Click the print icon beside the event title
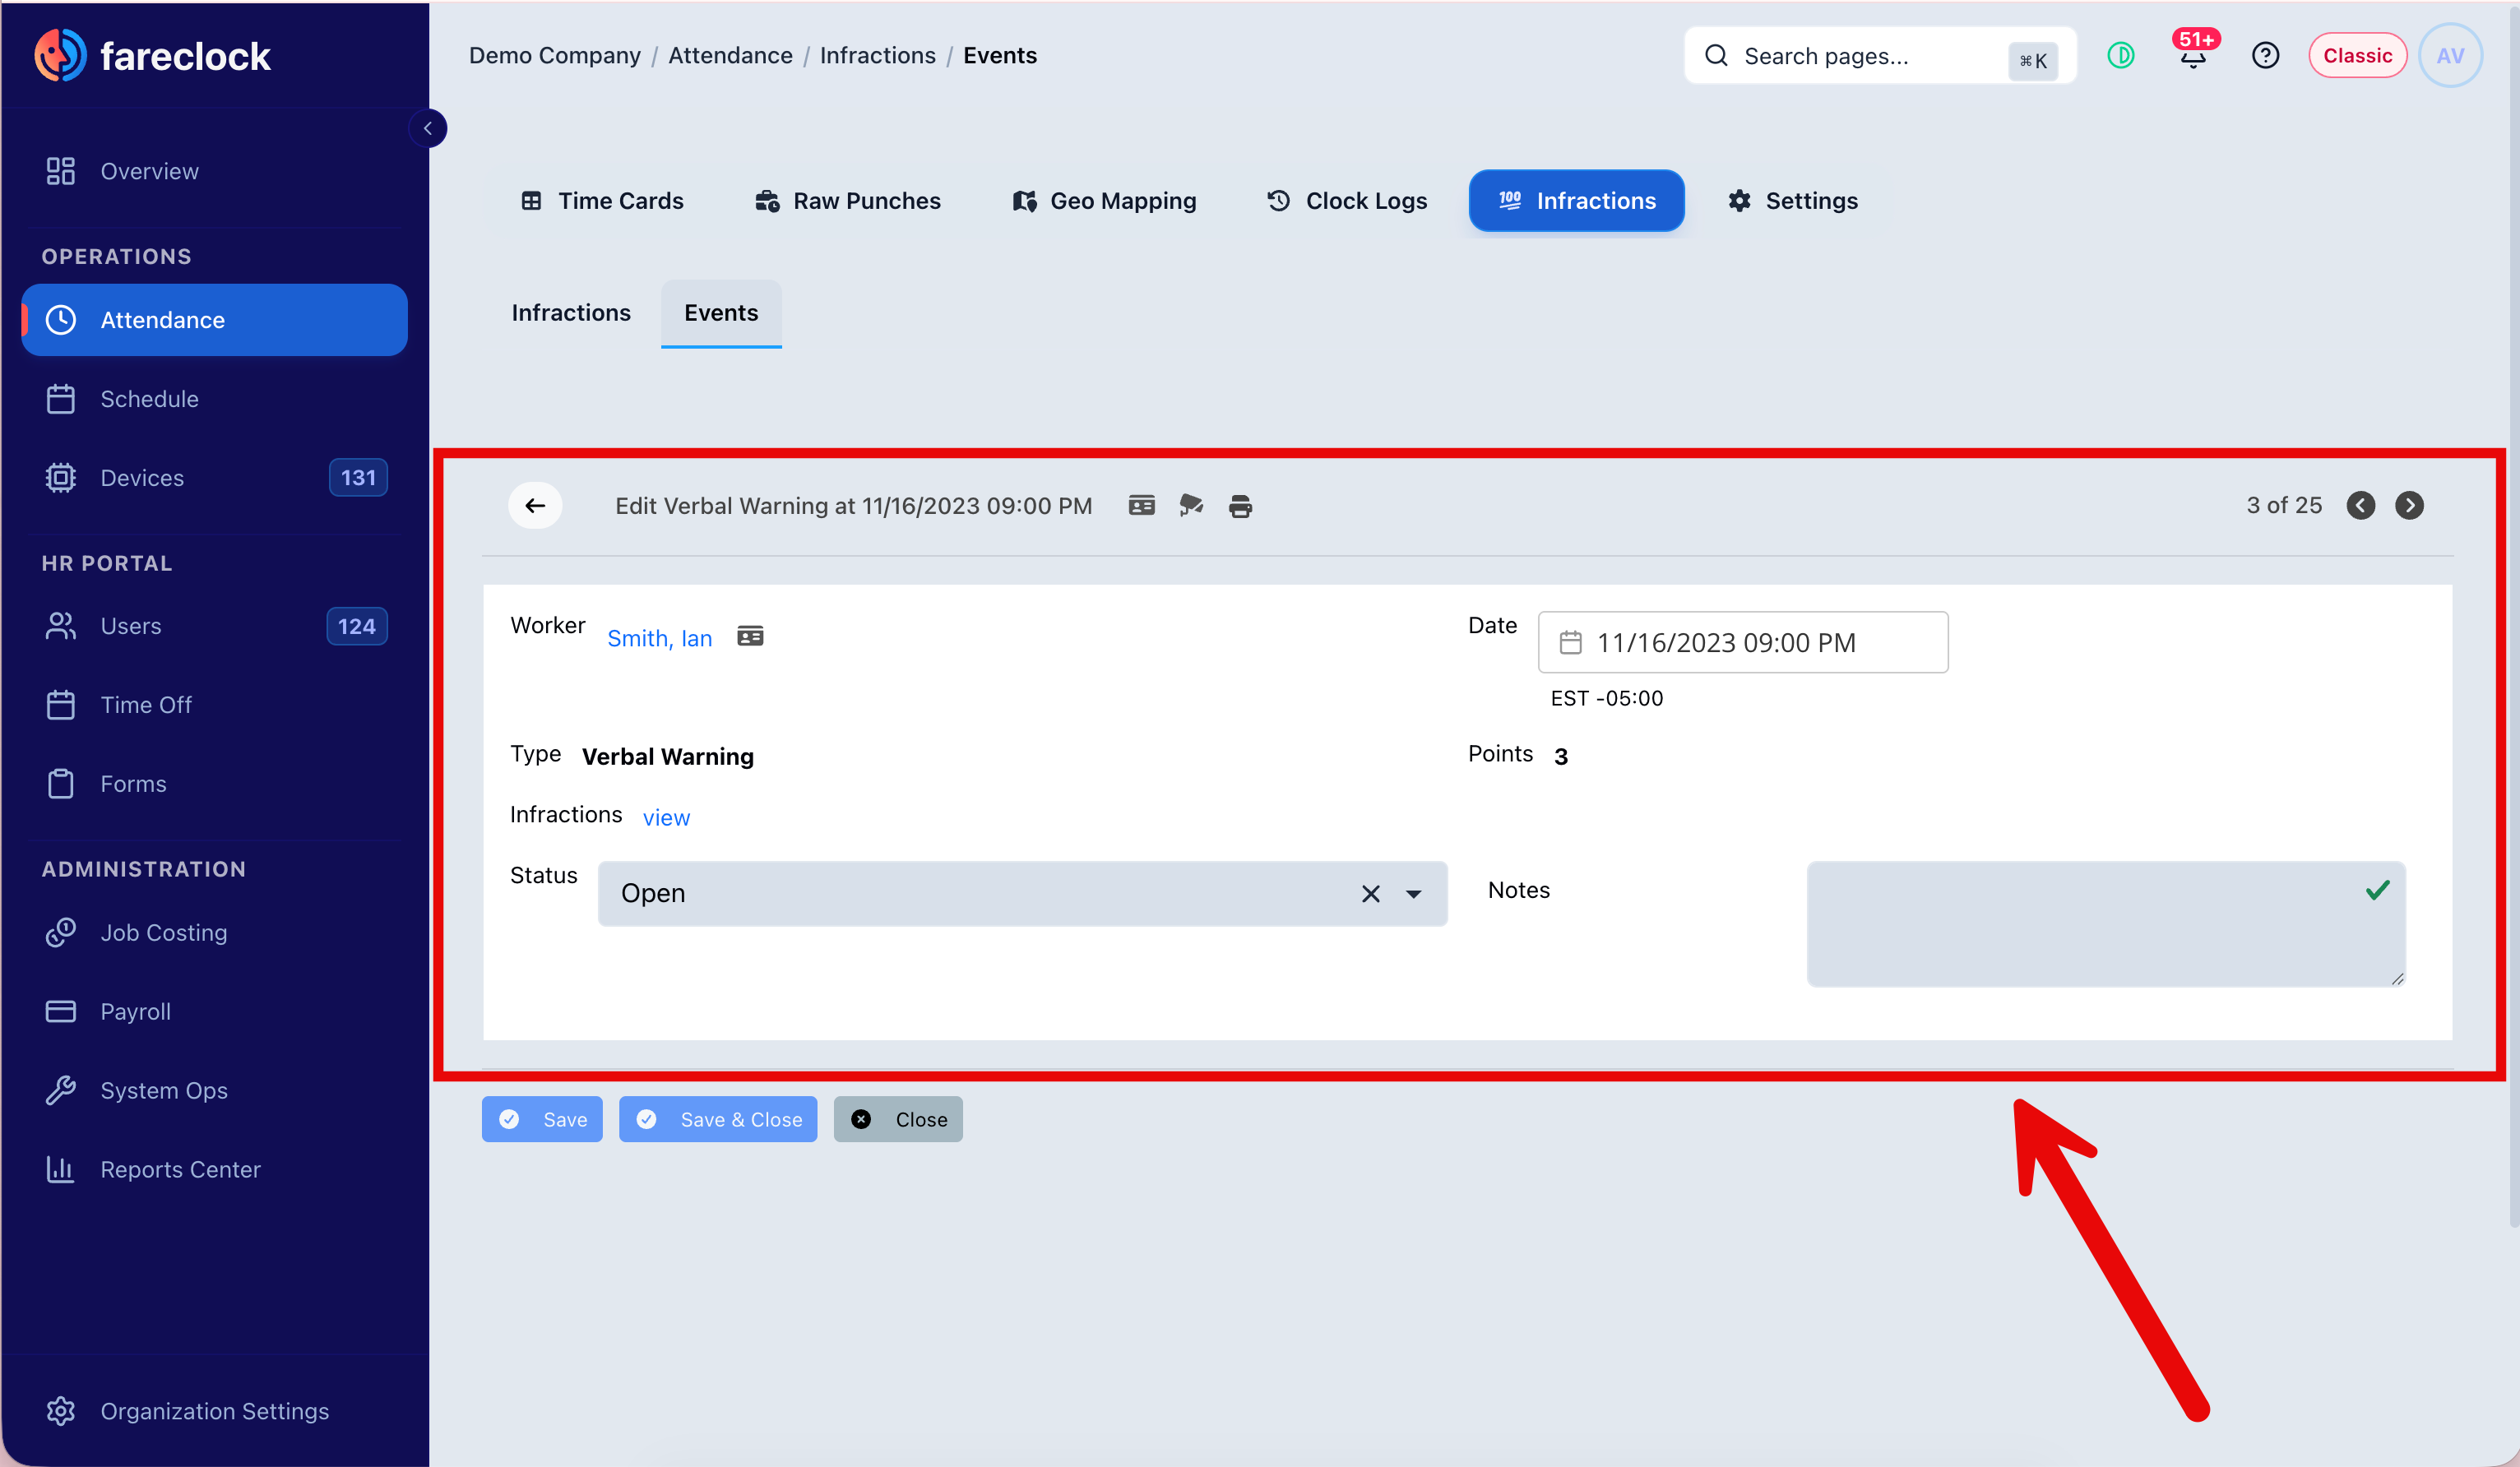Image resolution: width=2520 pixels, height=1467 pixels. (1240, 506)
